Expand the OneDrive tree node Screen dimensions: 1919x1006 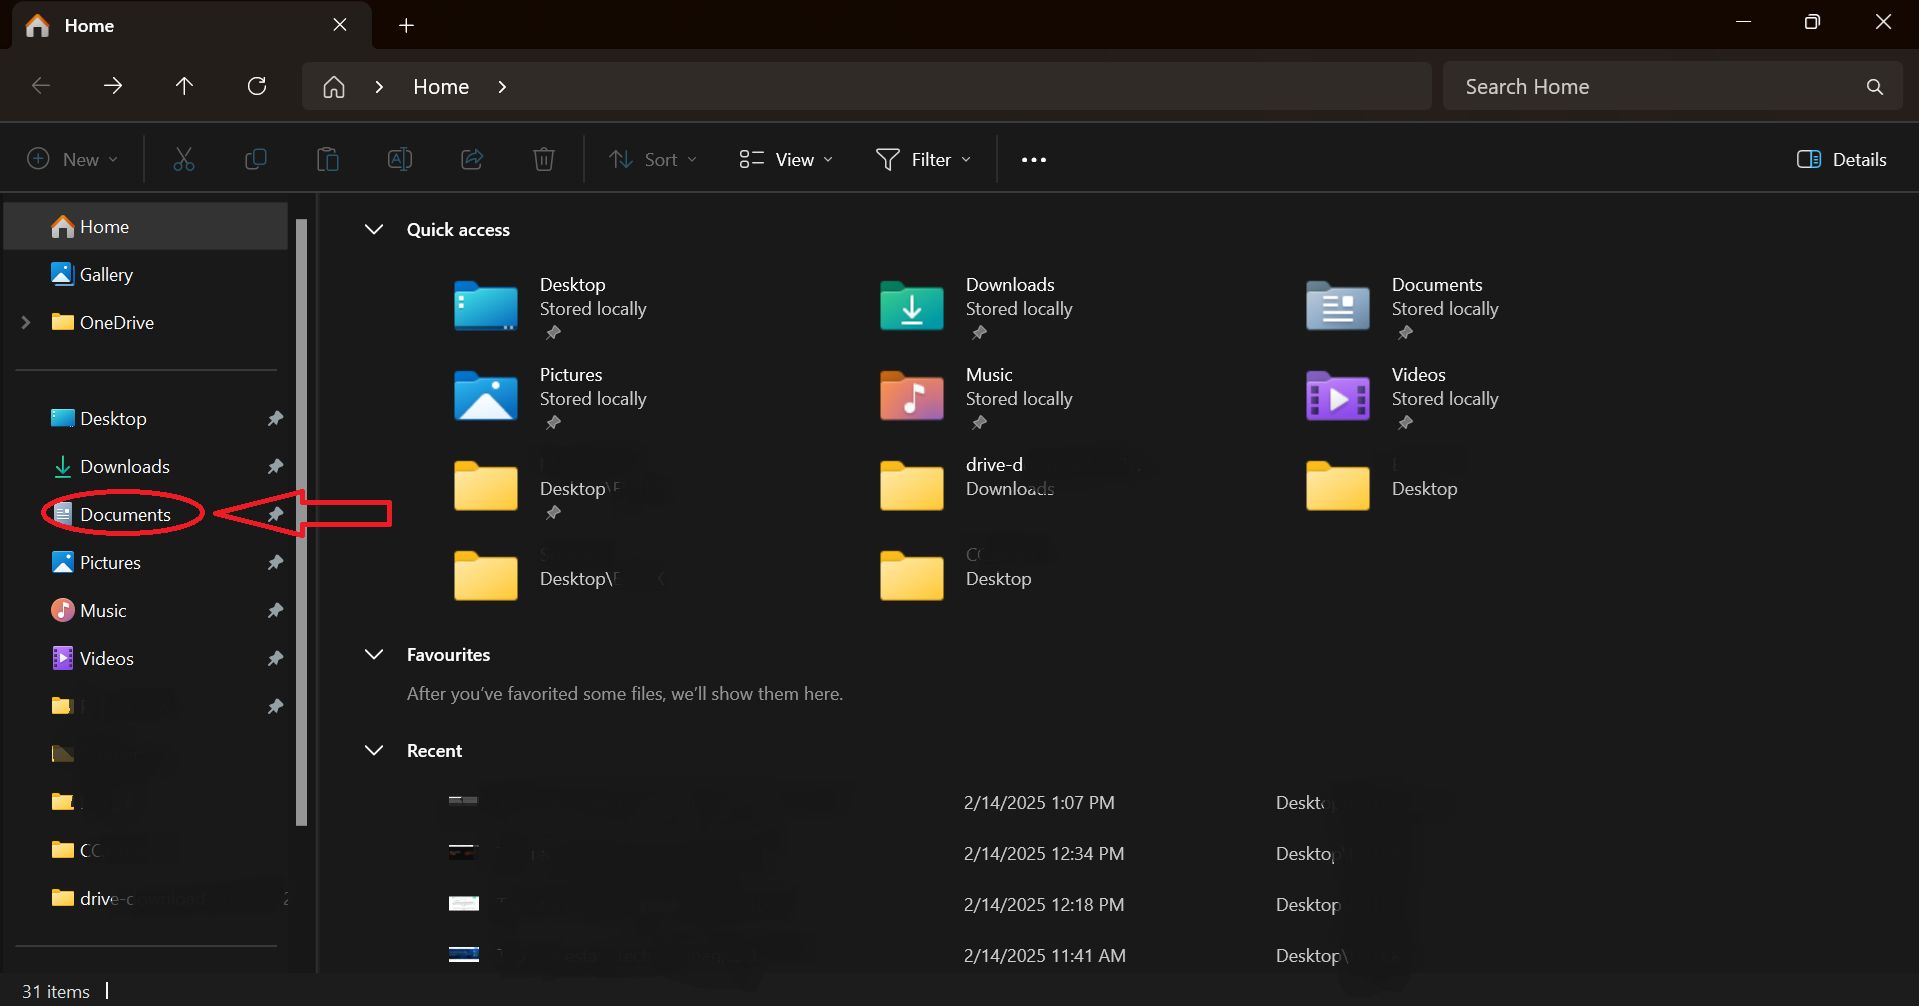[26, 322]
